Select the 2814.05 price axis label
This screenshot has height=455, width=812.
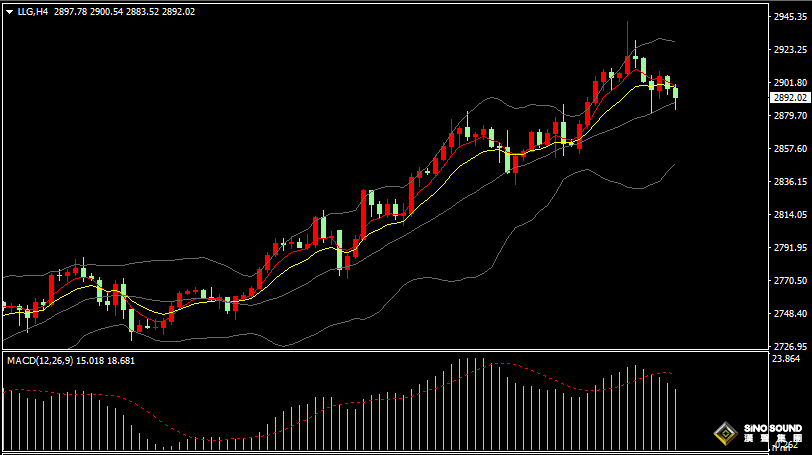[789, 215]
